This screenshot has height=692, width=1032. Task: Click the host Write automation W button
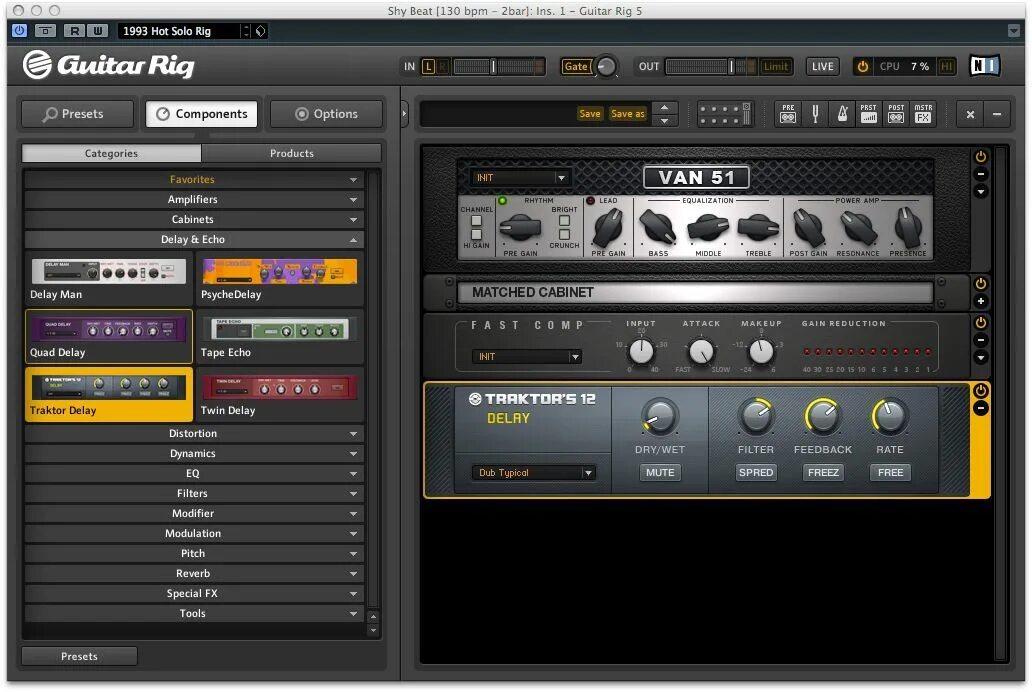pos(97,30)
